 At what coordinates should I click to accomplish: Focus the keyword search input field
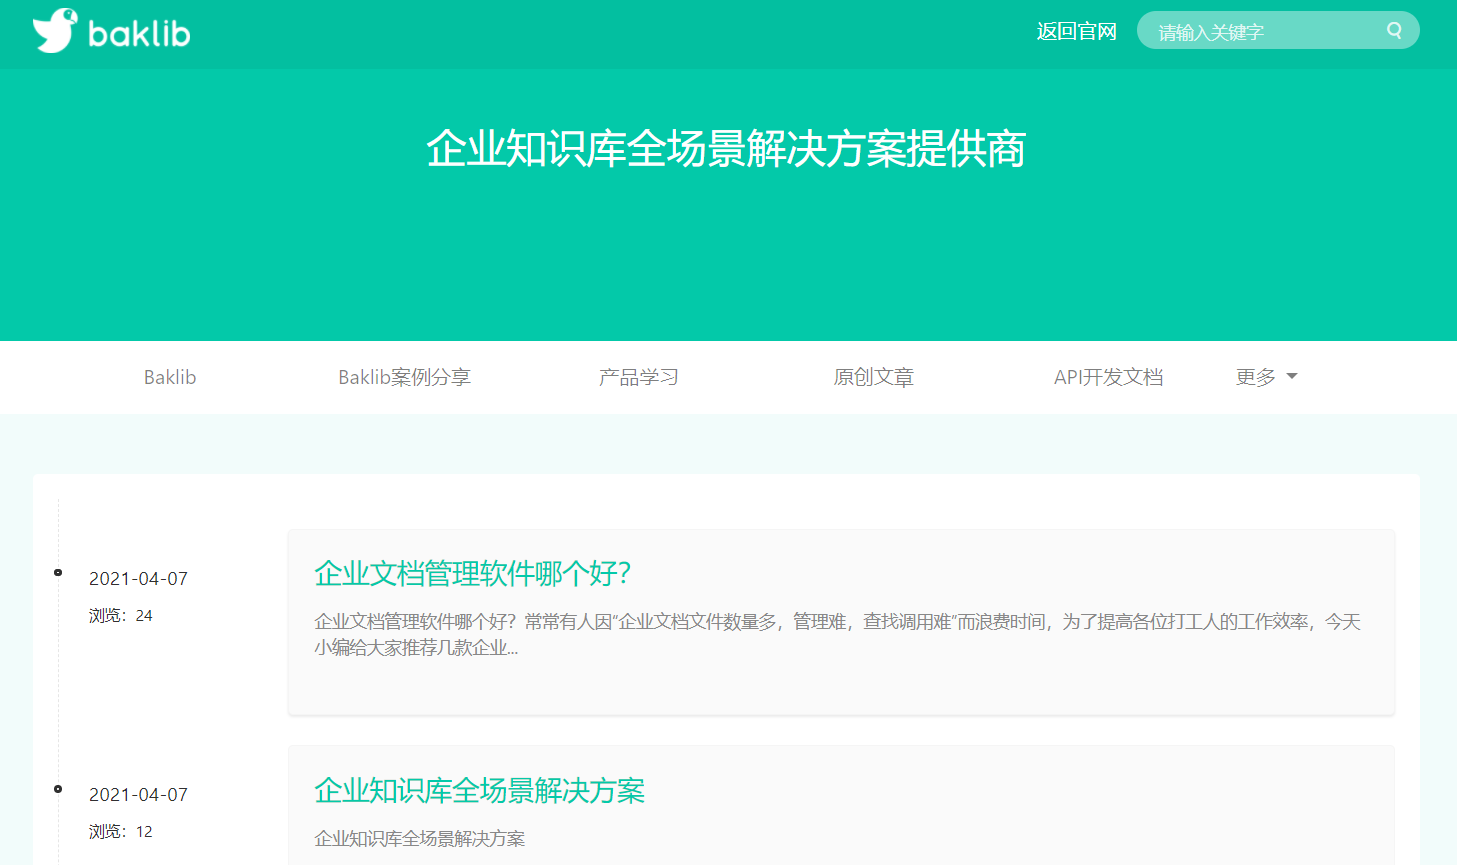click(x=1278, y=31)
